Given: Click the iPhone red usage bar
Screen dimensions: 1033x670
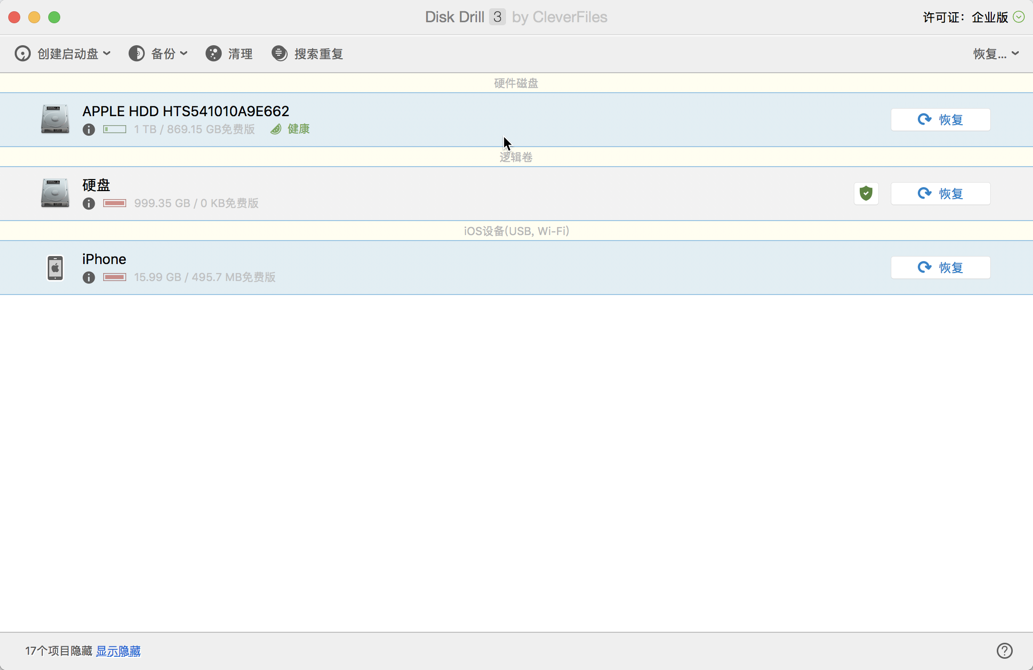Looking at the screenshot, I should 115,277.
